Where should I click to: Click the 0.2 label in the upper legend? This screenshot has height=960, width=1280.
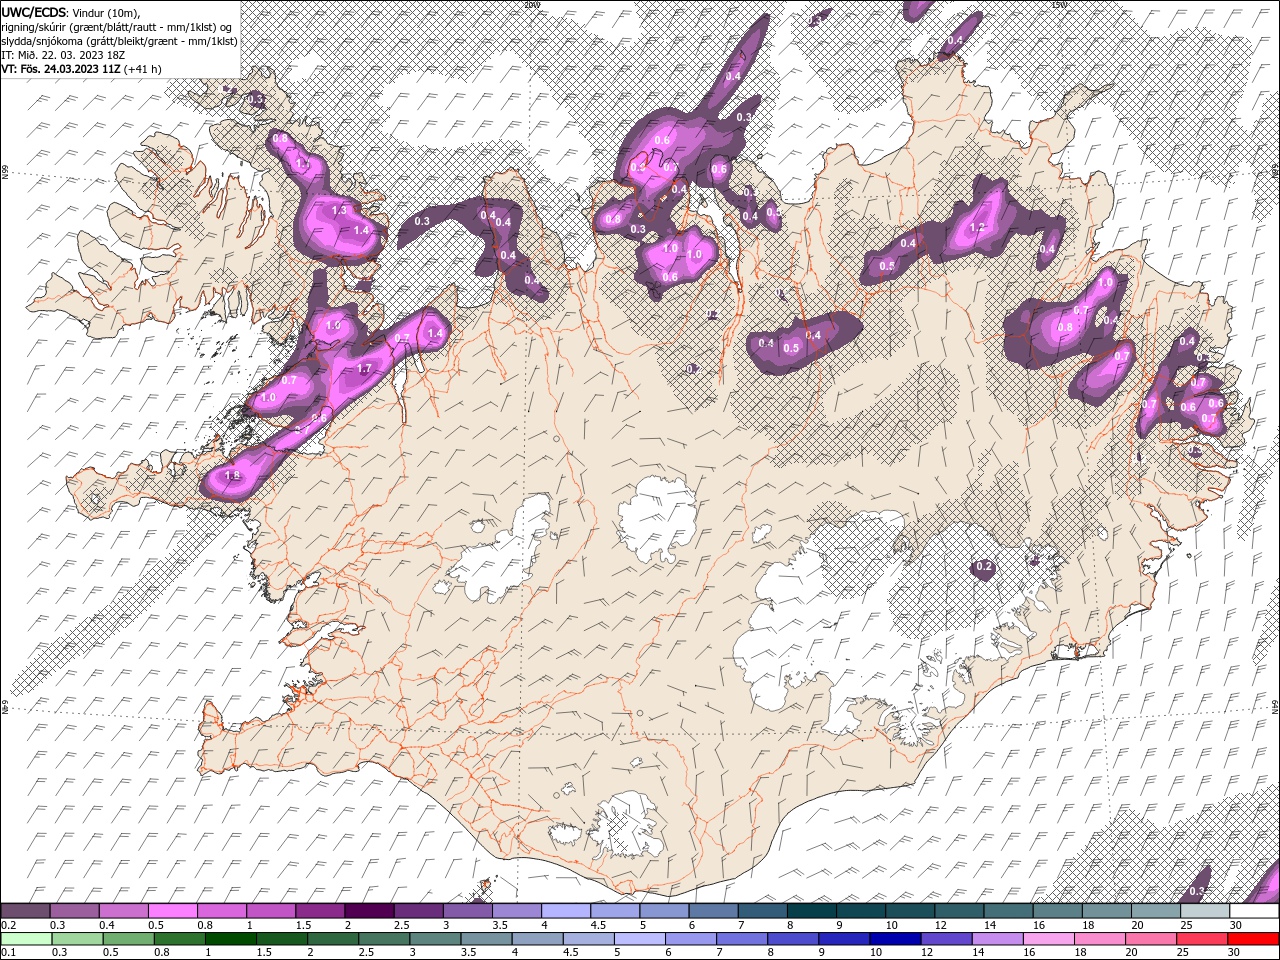pos(9,925)
